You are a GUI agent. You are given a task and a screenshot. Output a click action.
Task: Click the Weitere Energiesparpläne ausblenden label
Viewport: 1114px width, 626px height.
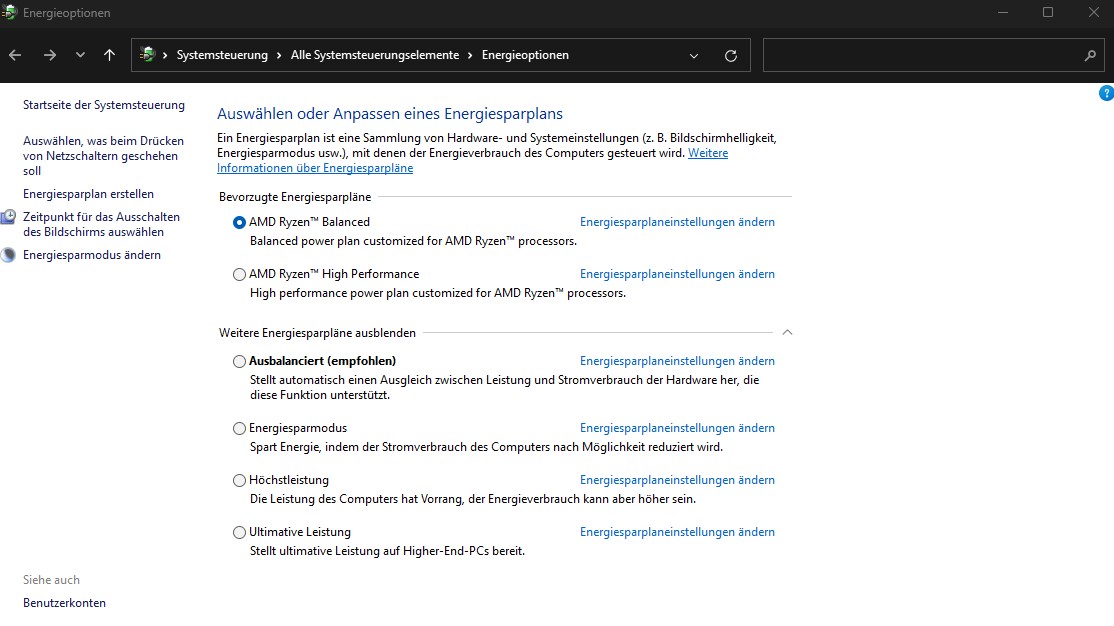[x=317, y=333]
